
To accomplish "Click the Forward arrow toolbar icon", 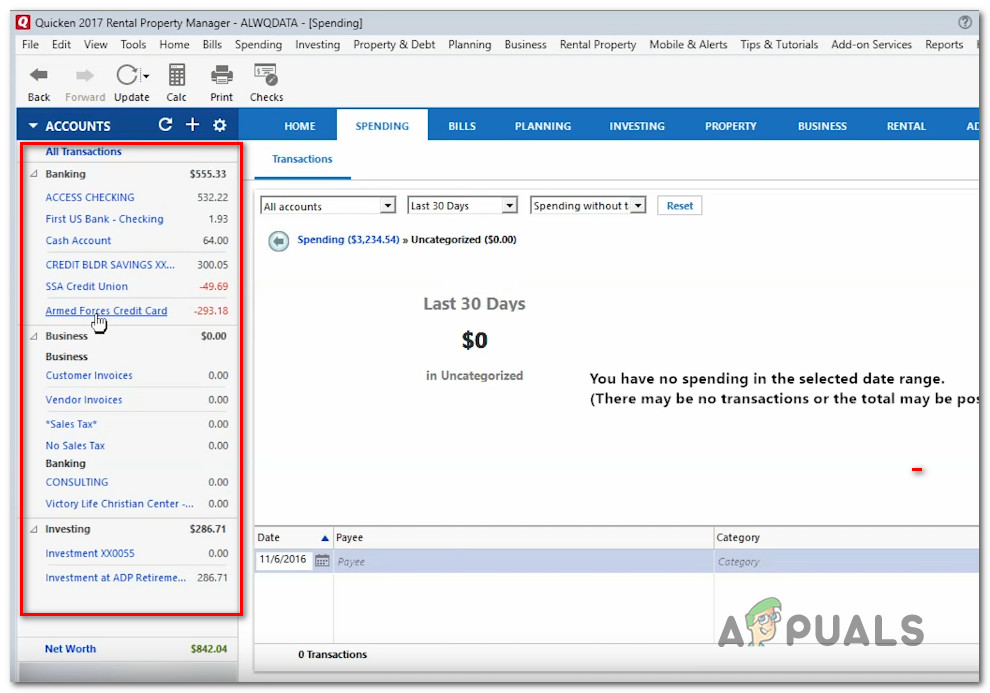I will [x=85, y=76].
